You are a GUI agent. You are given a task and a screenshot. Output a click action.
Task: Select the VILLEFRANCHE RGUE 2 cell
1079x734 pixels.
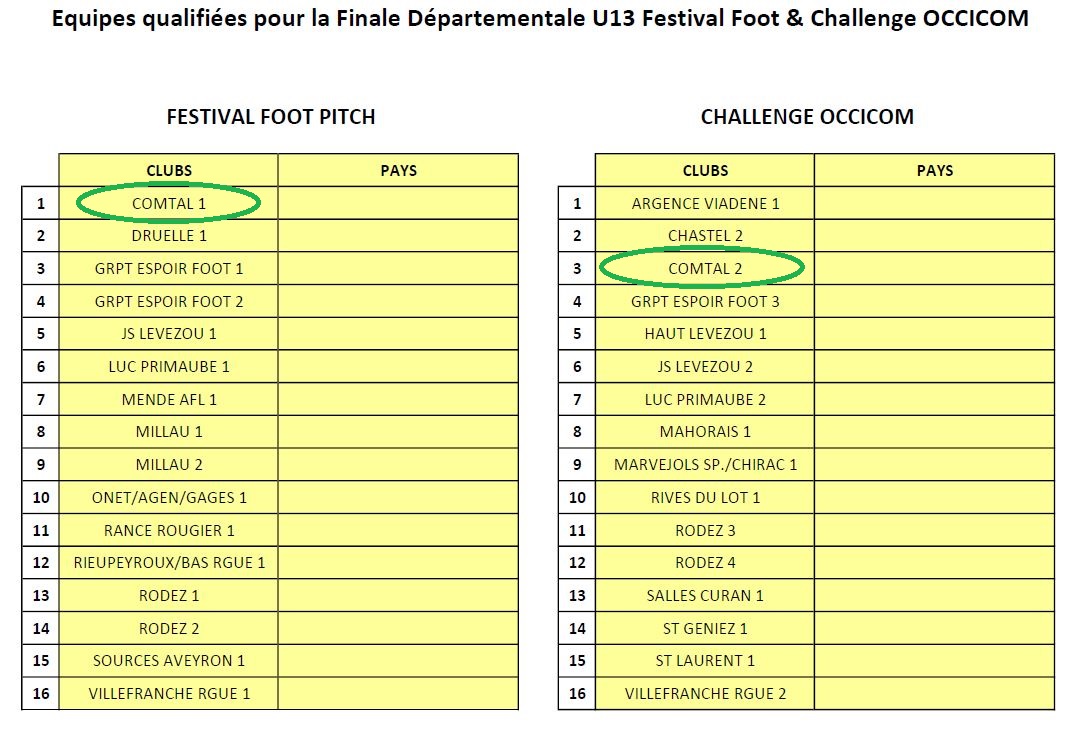705,693
